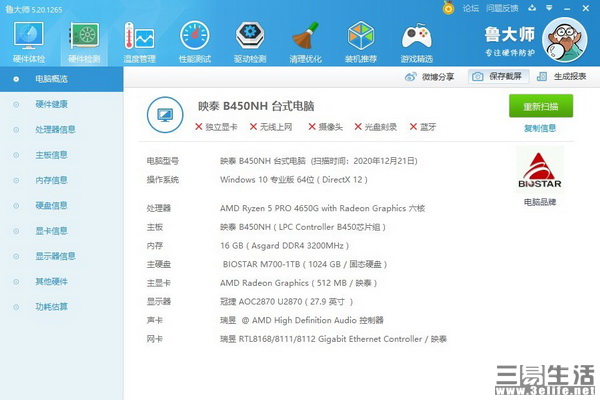The image size is (600, 400).
Task: Minimize the 鲁大师 window
Action: [567, 8]
